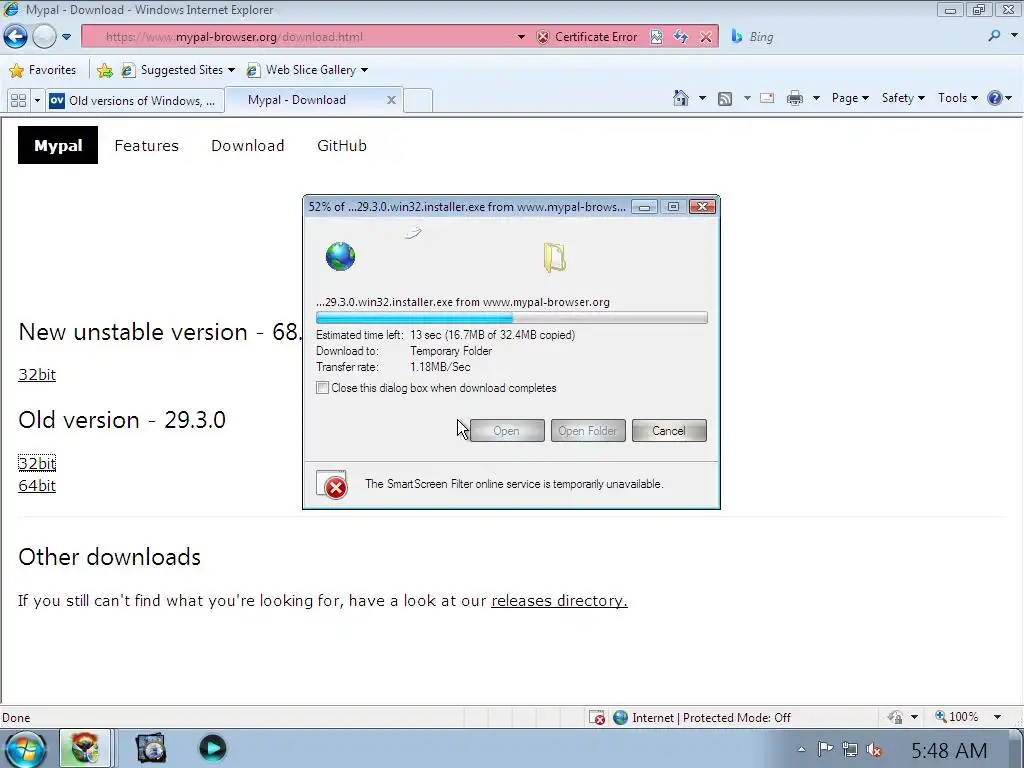Open the Windows Start orb
1024x768 pixels.
[x=26, y=748]
